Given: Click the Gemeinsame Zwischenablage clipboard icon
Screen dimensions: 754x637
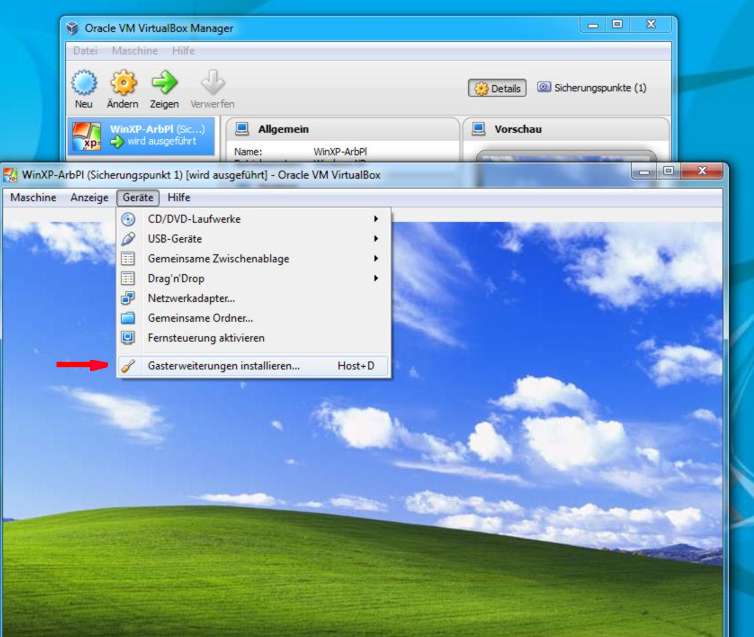Looking at the screenshot, I should click(x=128, y=259).
